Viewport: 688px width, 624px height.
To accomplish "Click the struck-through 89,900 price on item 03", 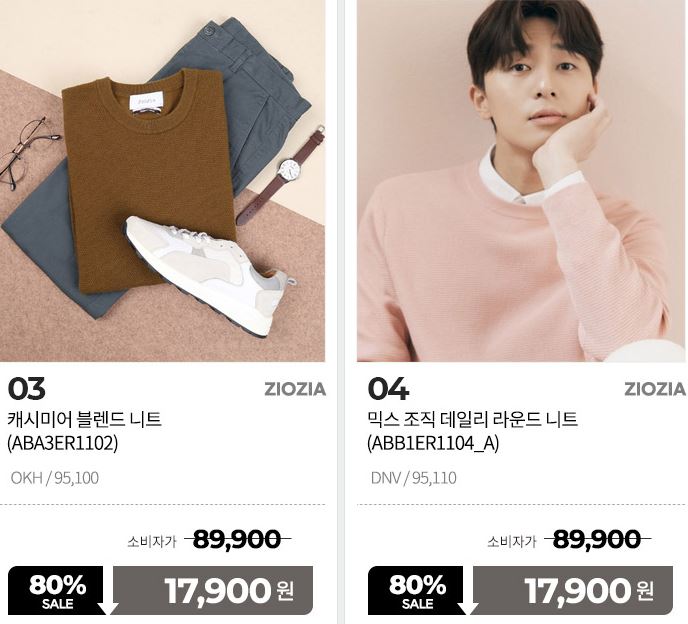I will point(237,539).
